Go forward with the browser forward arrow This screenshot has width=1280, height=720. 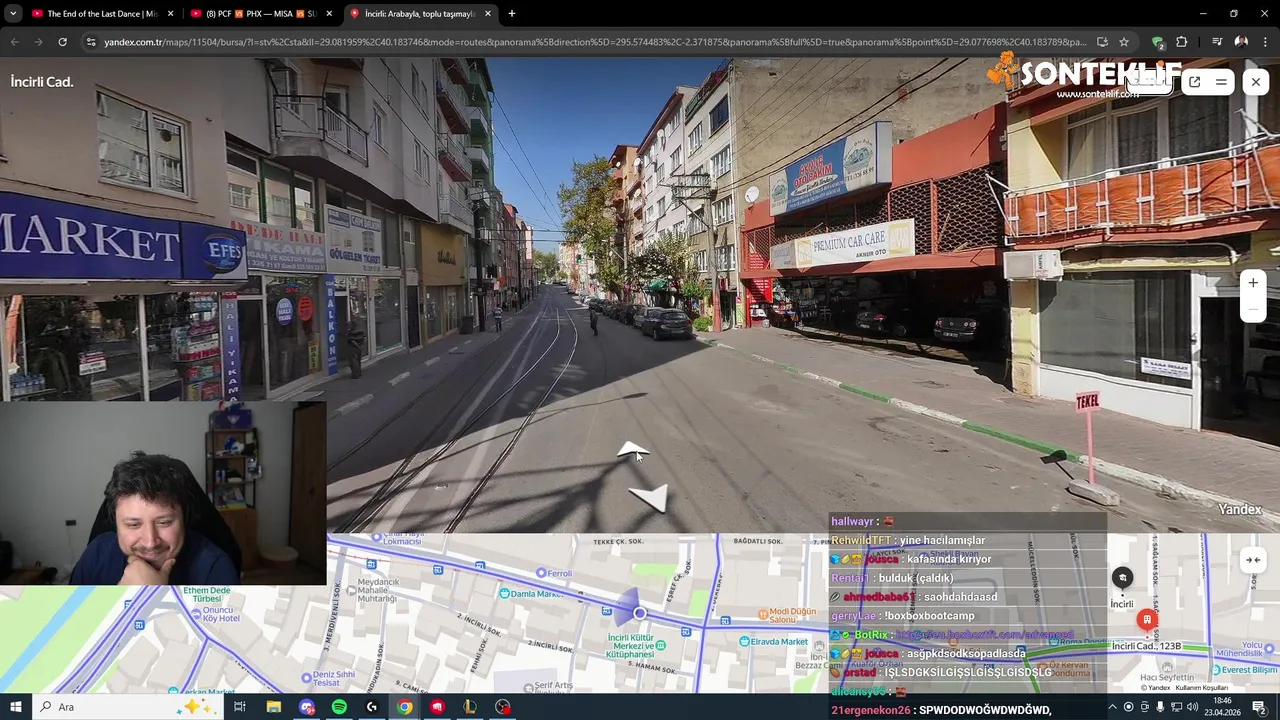tap(38, 42)
